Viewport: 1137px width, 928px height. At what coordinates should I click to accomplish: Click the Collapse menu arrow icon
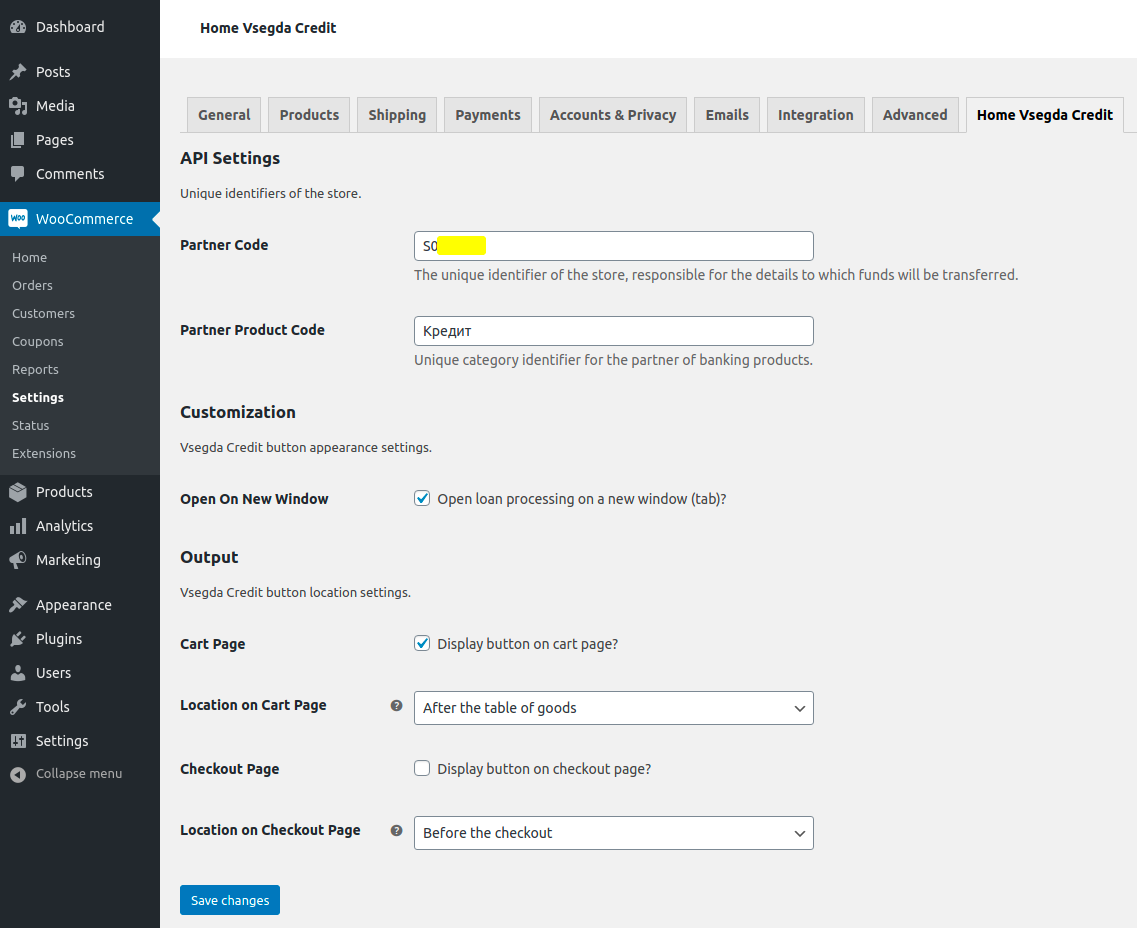pyautogui.click(x=18, y=774)
